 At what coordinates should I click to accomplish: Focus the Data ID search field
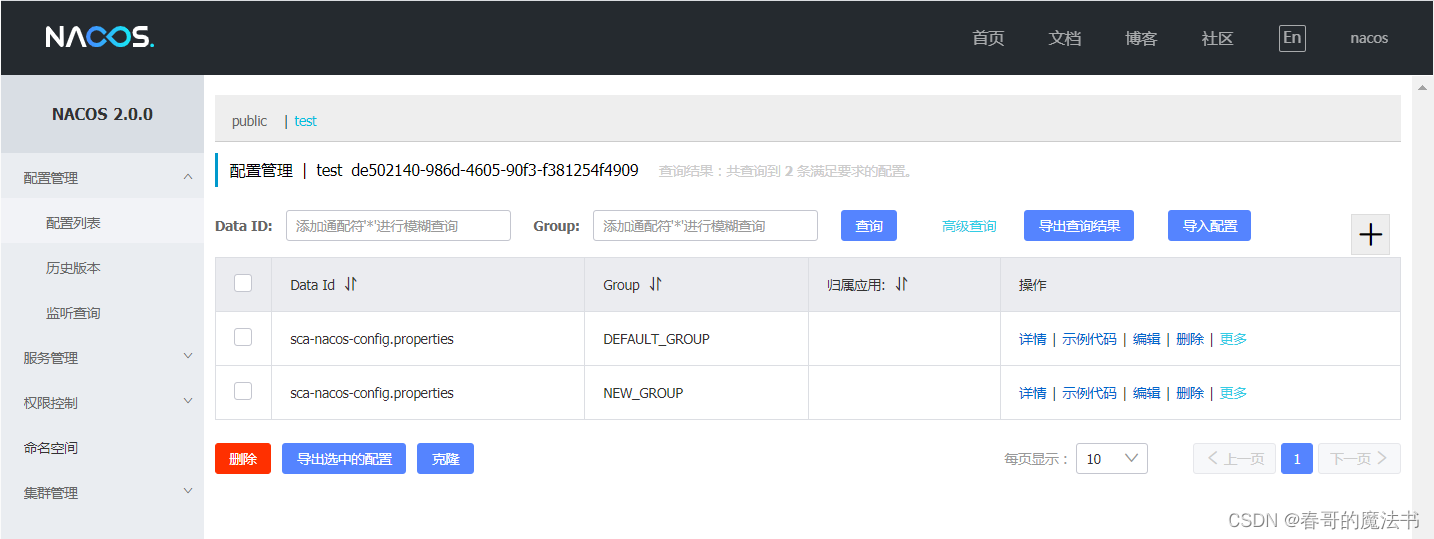tap(398, 226)
